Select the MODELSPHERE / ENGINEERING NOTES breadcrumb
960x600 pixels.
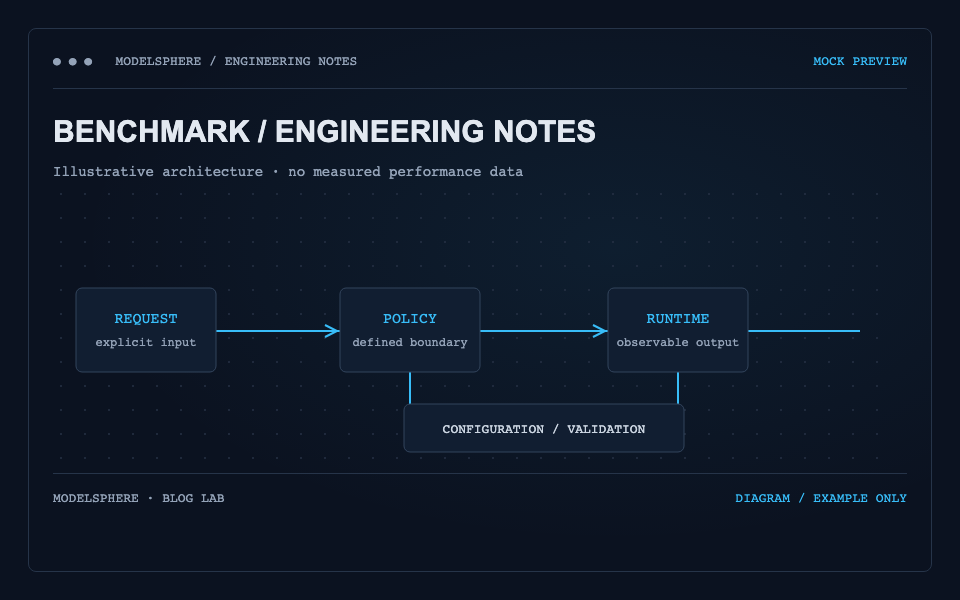(236, 61)
